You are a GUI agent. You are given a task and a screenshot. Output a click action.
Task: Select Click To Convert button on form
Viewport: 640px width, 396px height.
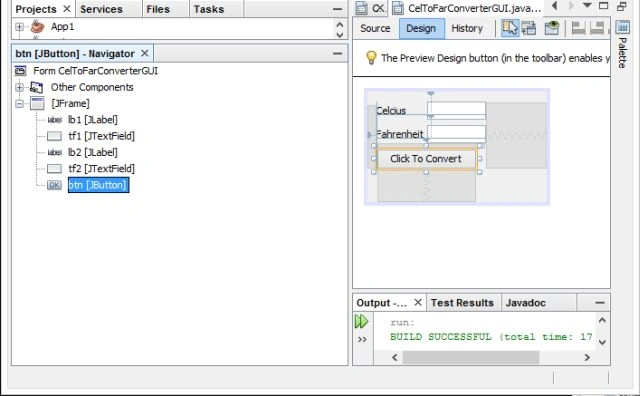point(426,159)
